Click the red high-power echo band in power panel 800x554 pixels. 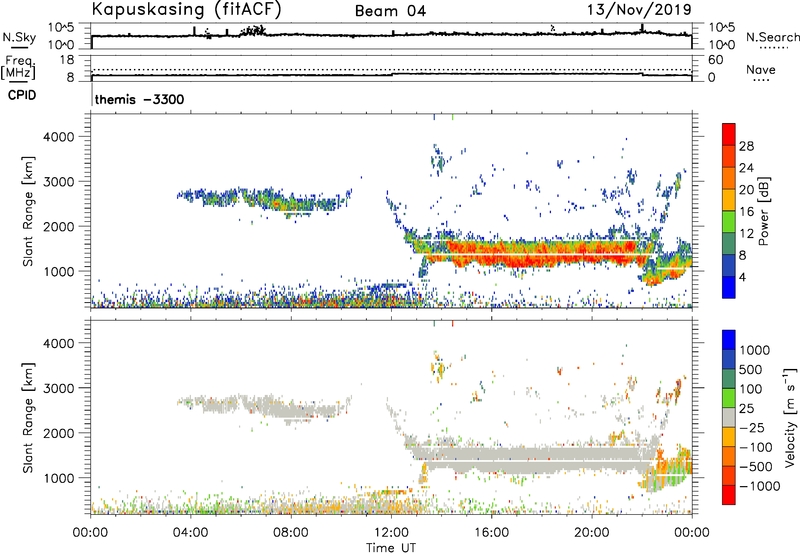[541, 255]
